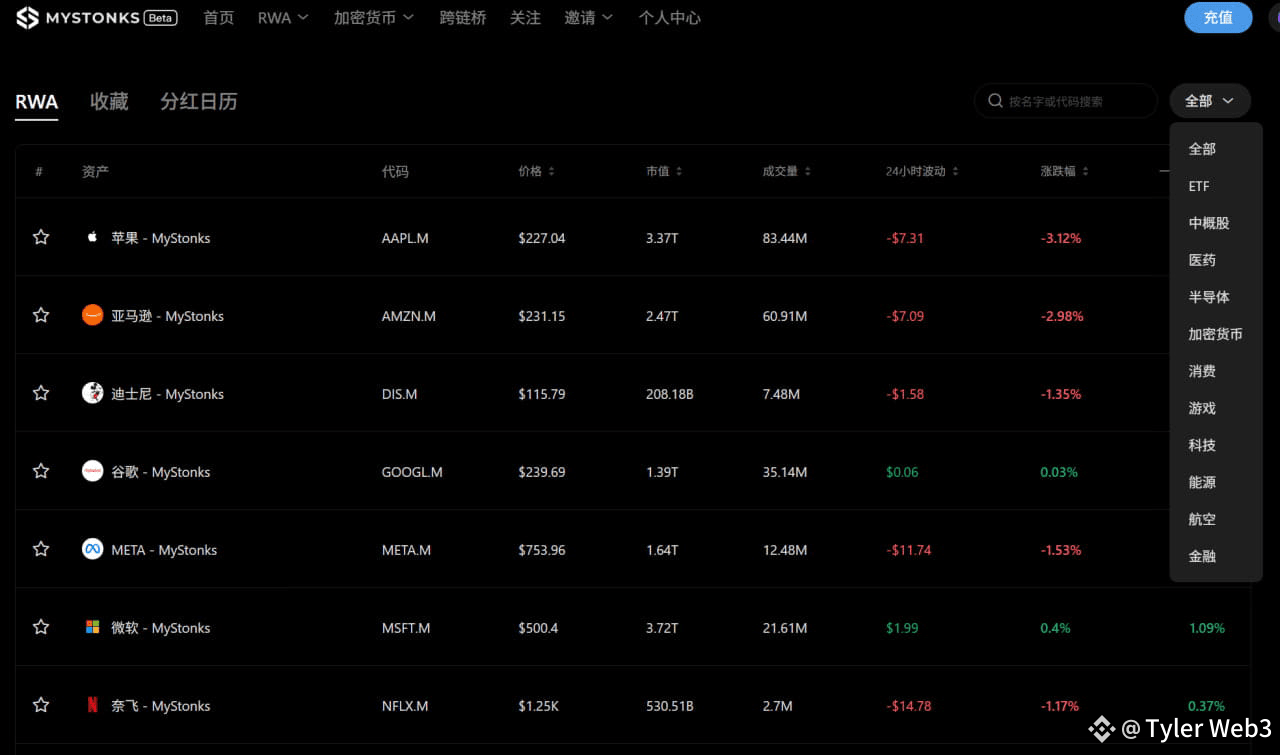Collapse the 全部 category filter dropdown

pyautogui.click(x=1210, y=101)
